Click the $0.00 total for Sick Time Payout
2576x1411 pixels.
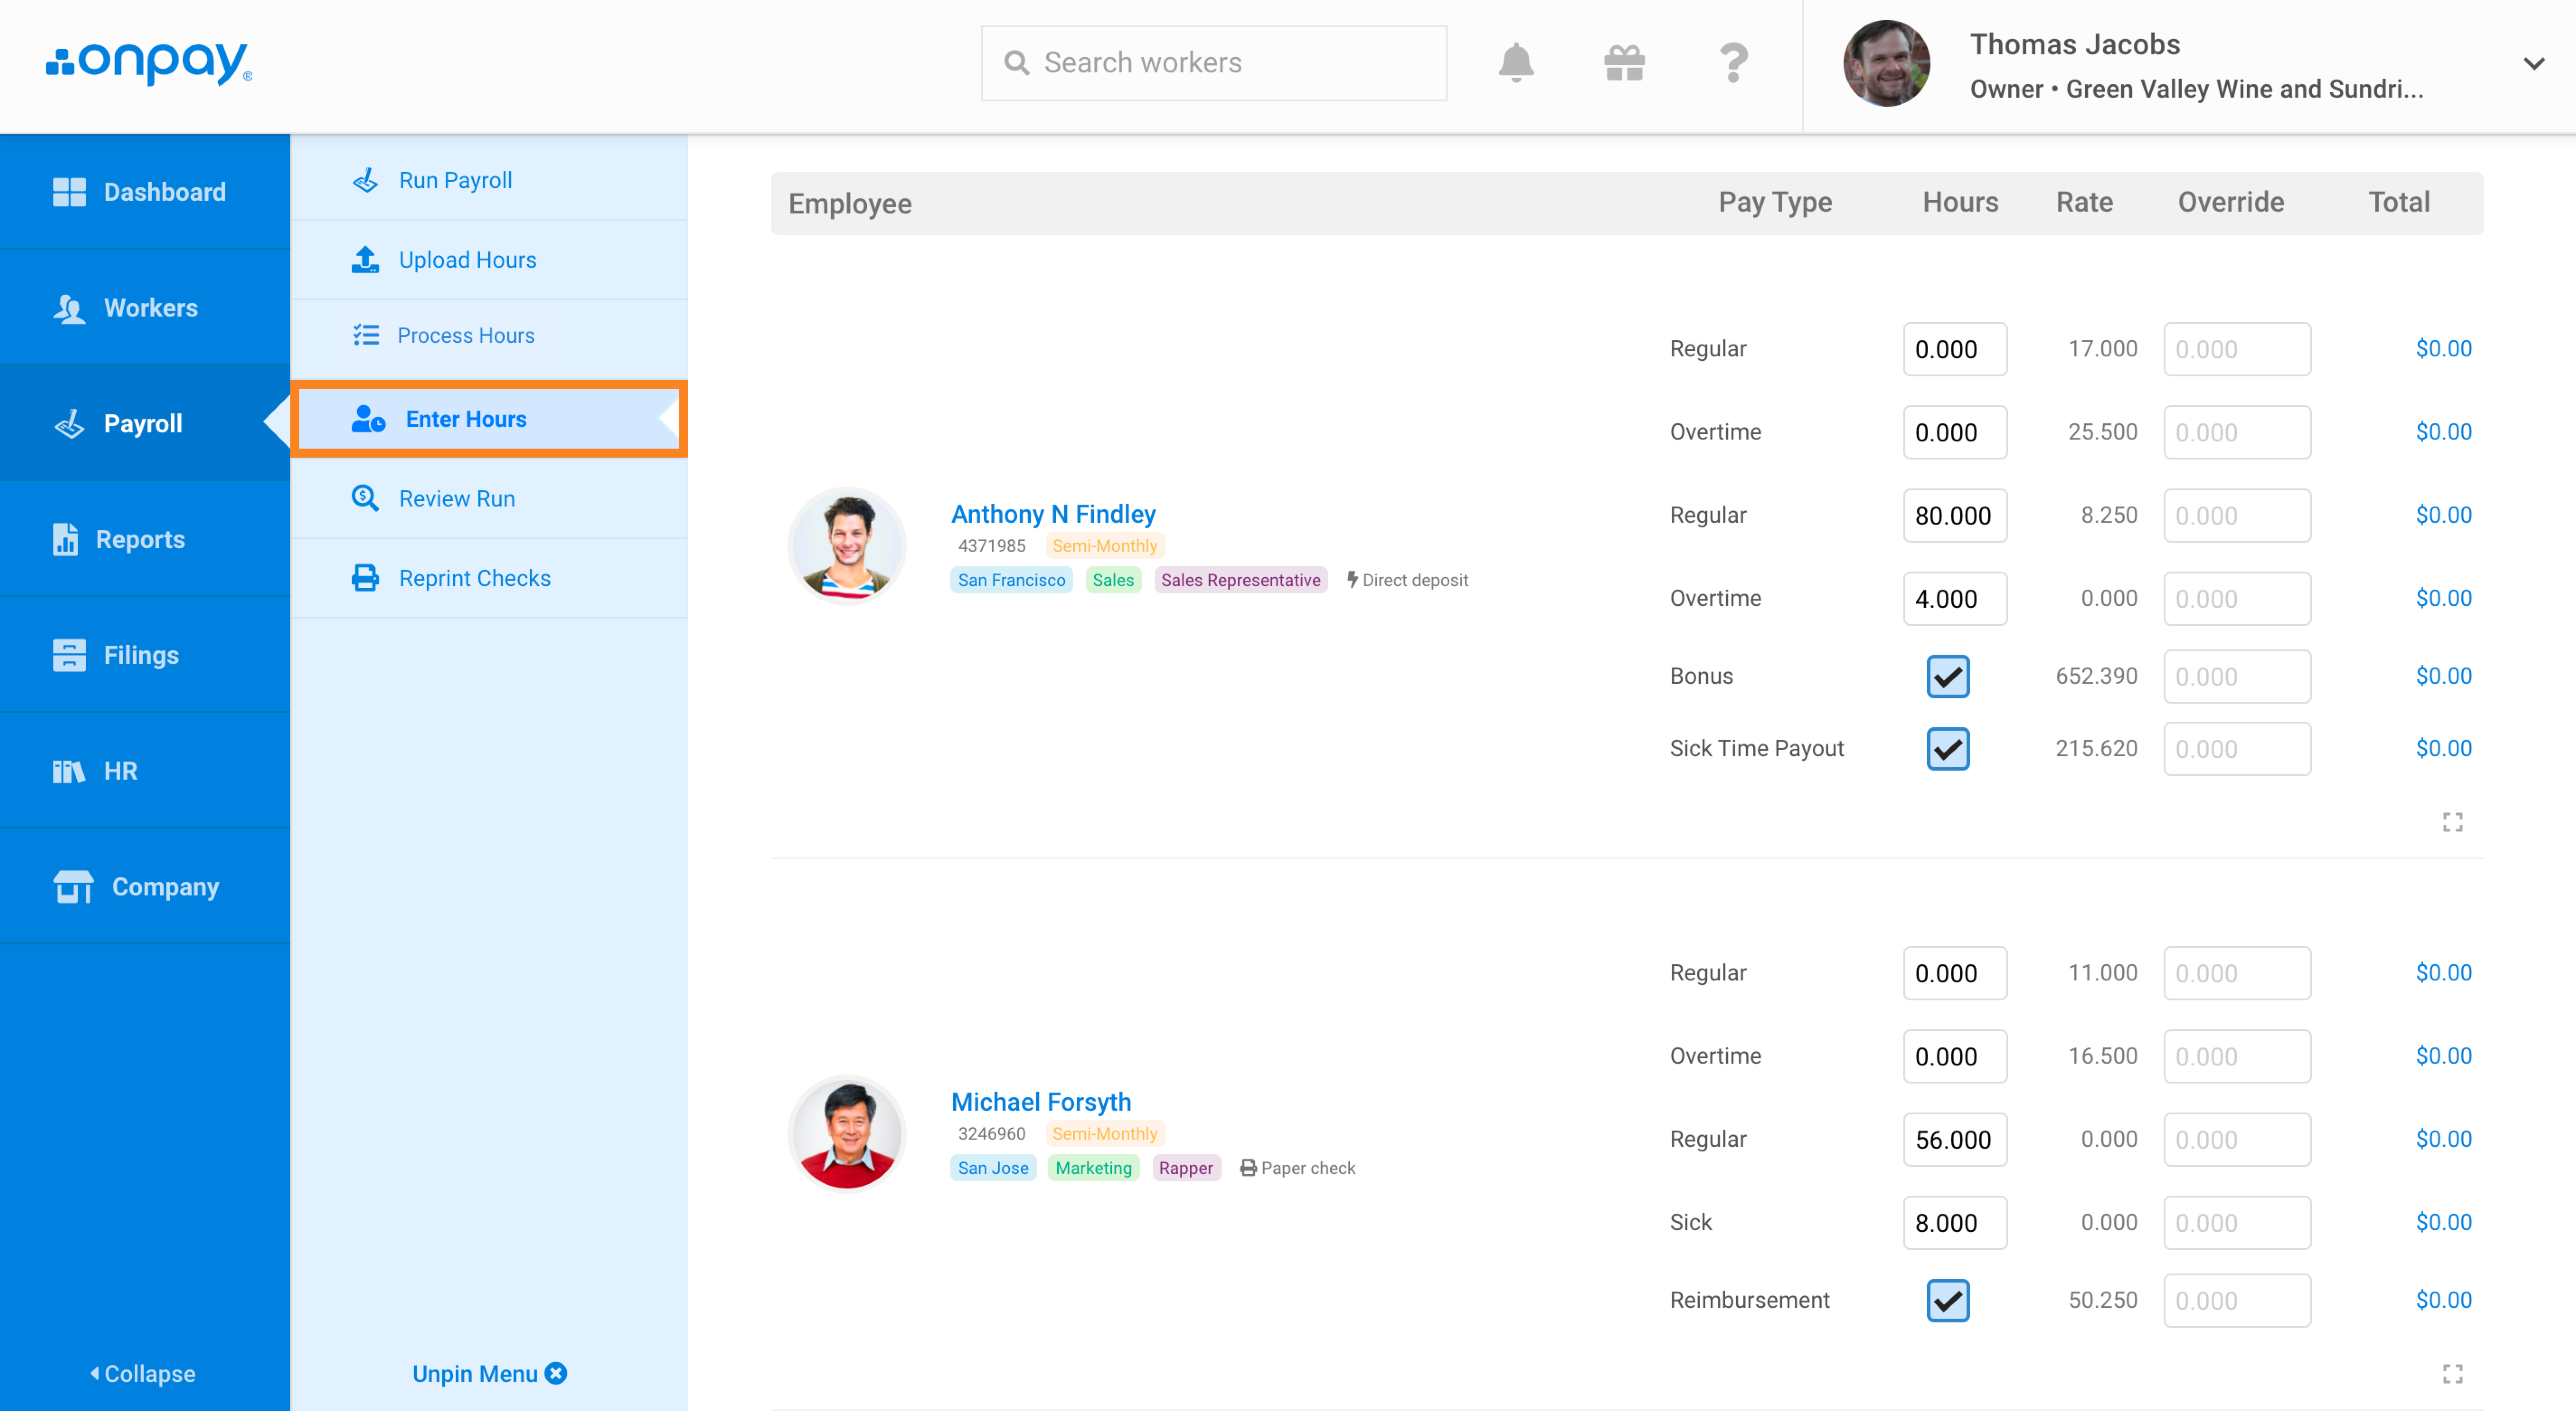tap(2443, 749)
